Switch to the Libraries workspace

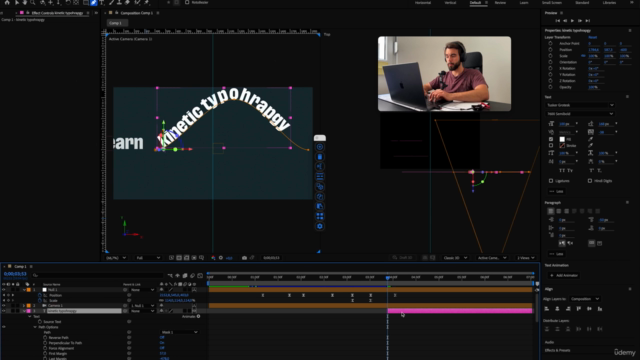pyautogui.click(x=609, y=2)
